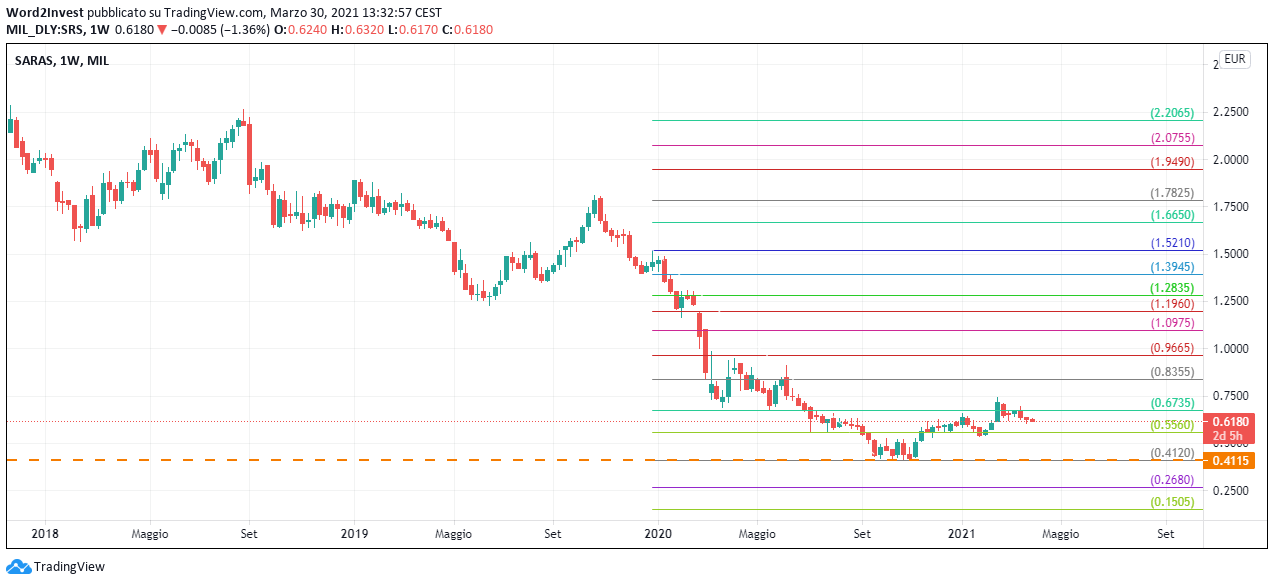Click the 2.2500 price axis value
1274x585 pixels.
(1230, 112)
